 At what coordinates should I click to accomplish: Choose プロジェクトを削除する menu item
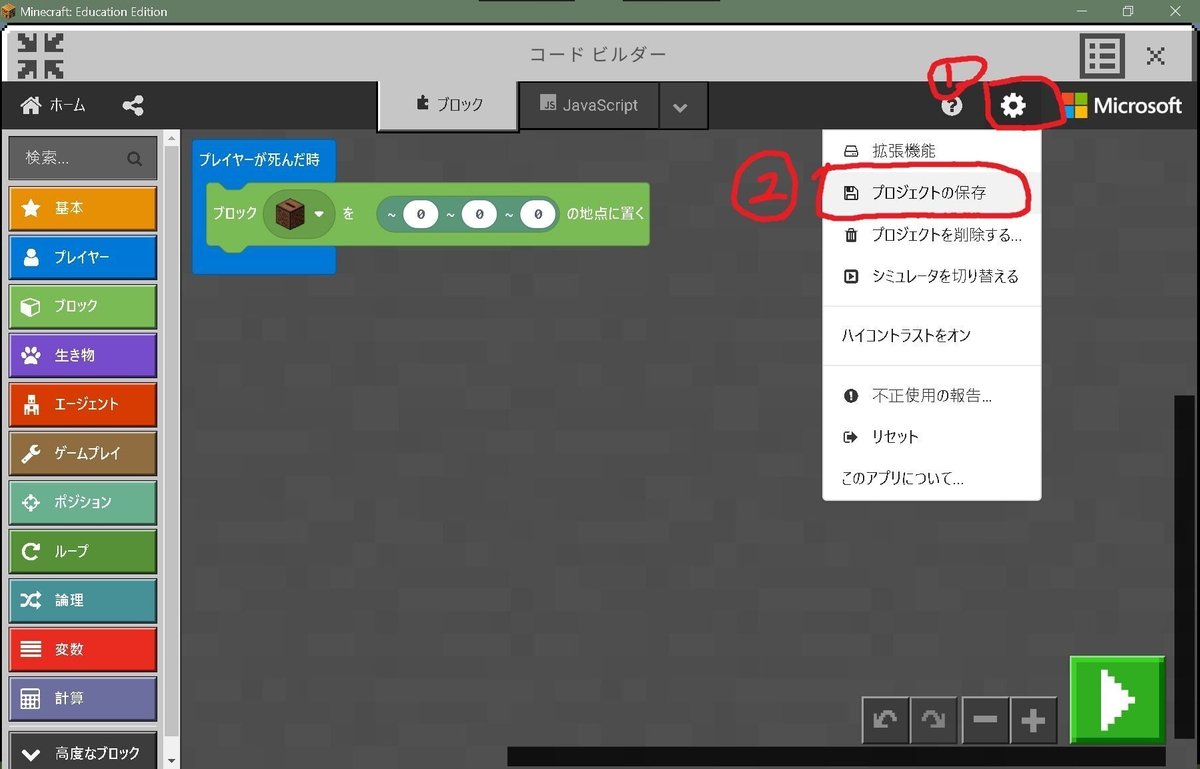coord(932,235)
